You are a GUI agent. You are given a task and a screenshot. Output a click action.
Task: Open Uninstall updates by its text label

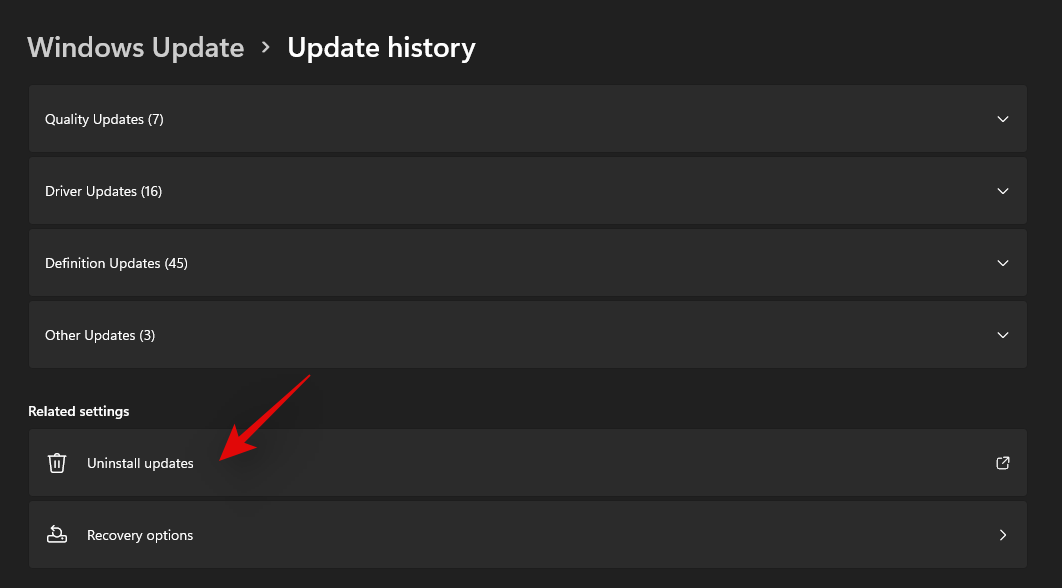point(140,463)
